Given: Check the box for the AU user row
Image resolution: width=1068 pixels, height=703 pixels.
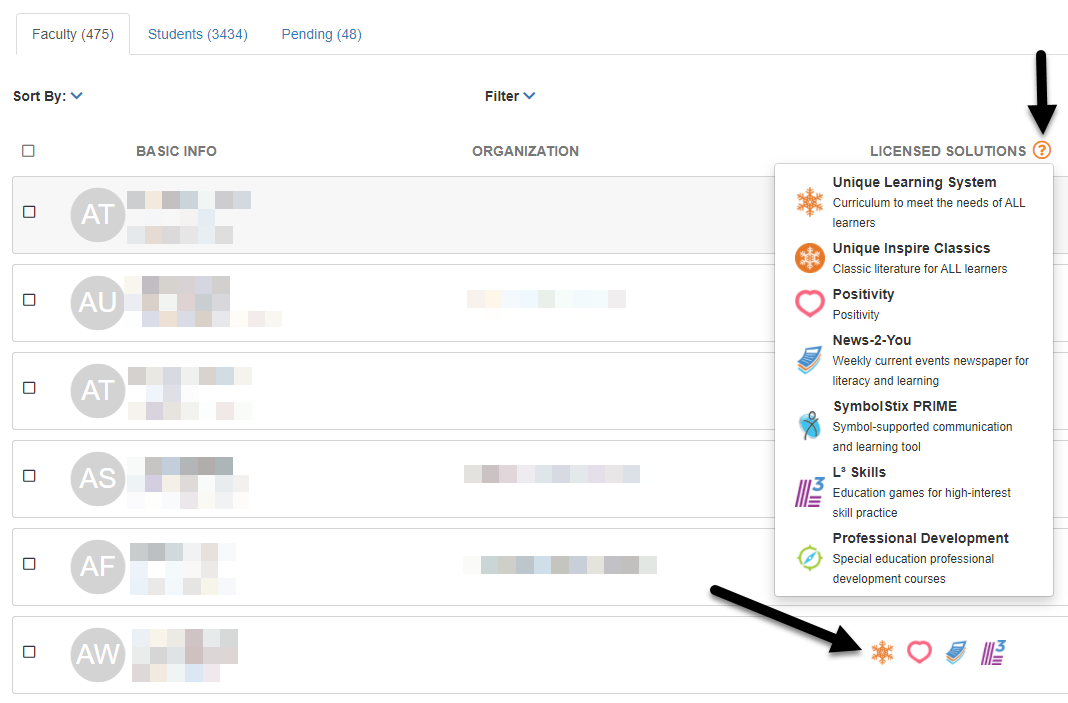Looking at the screenshot, I should [29, 300].
